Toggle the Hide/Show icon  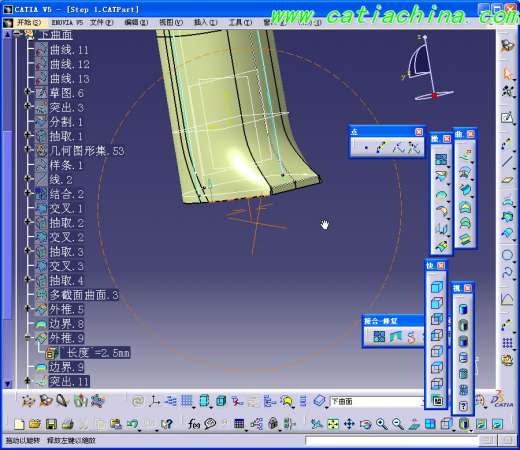482,424
